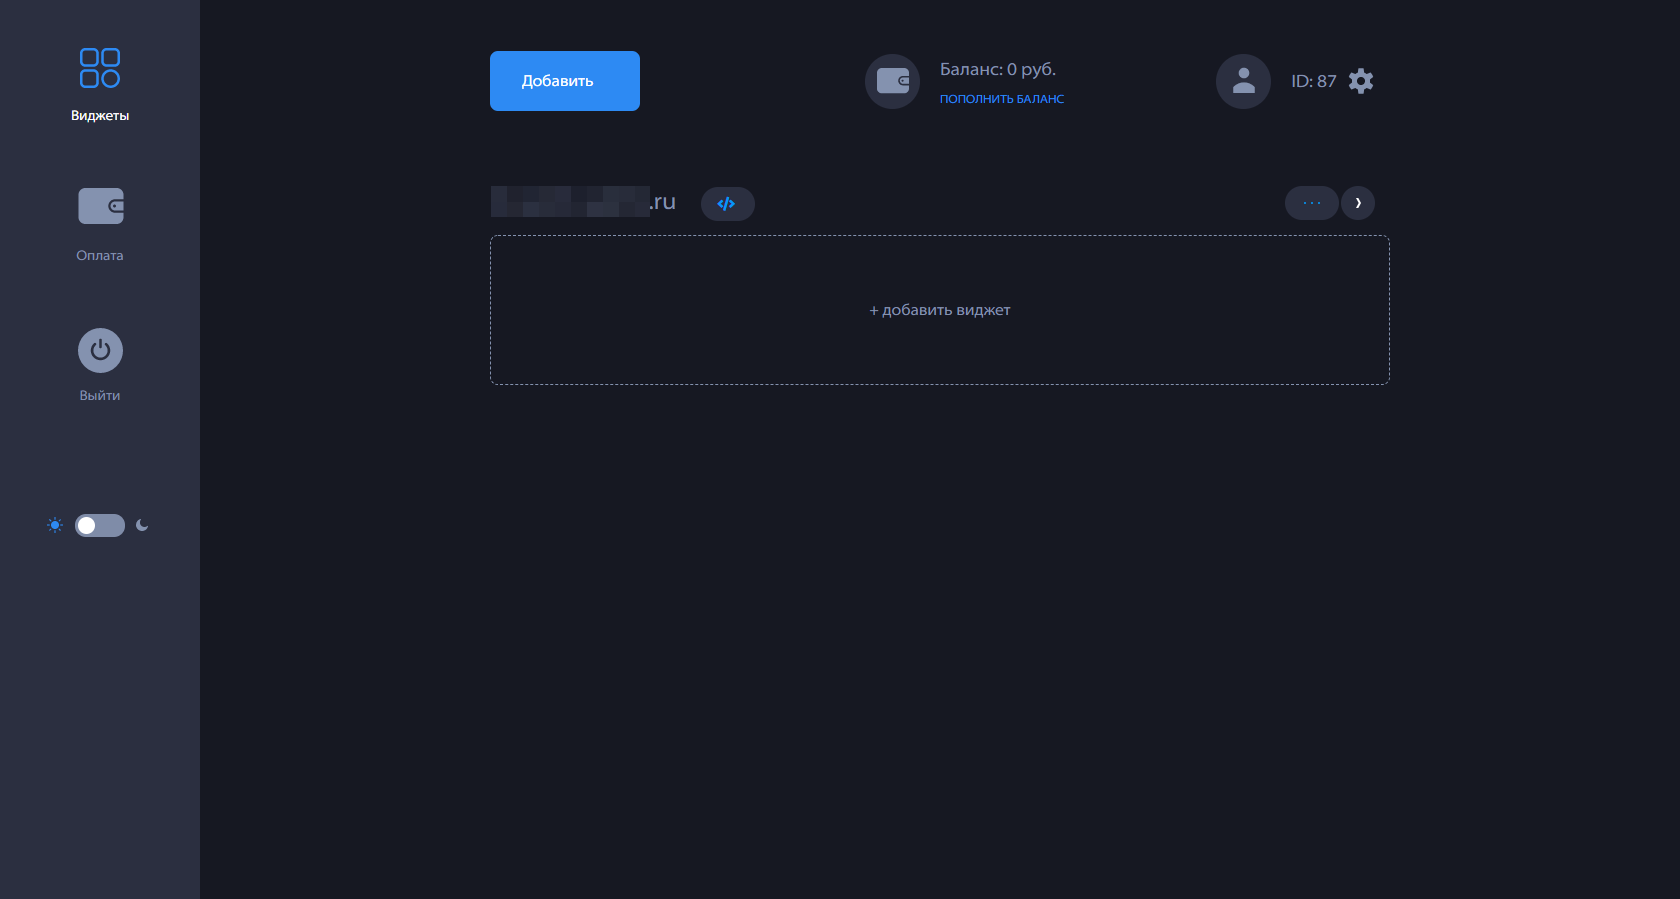
Task: Click the Баланс: 0 руб. text
Action: (x=998, y=69)
